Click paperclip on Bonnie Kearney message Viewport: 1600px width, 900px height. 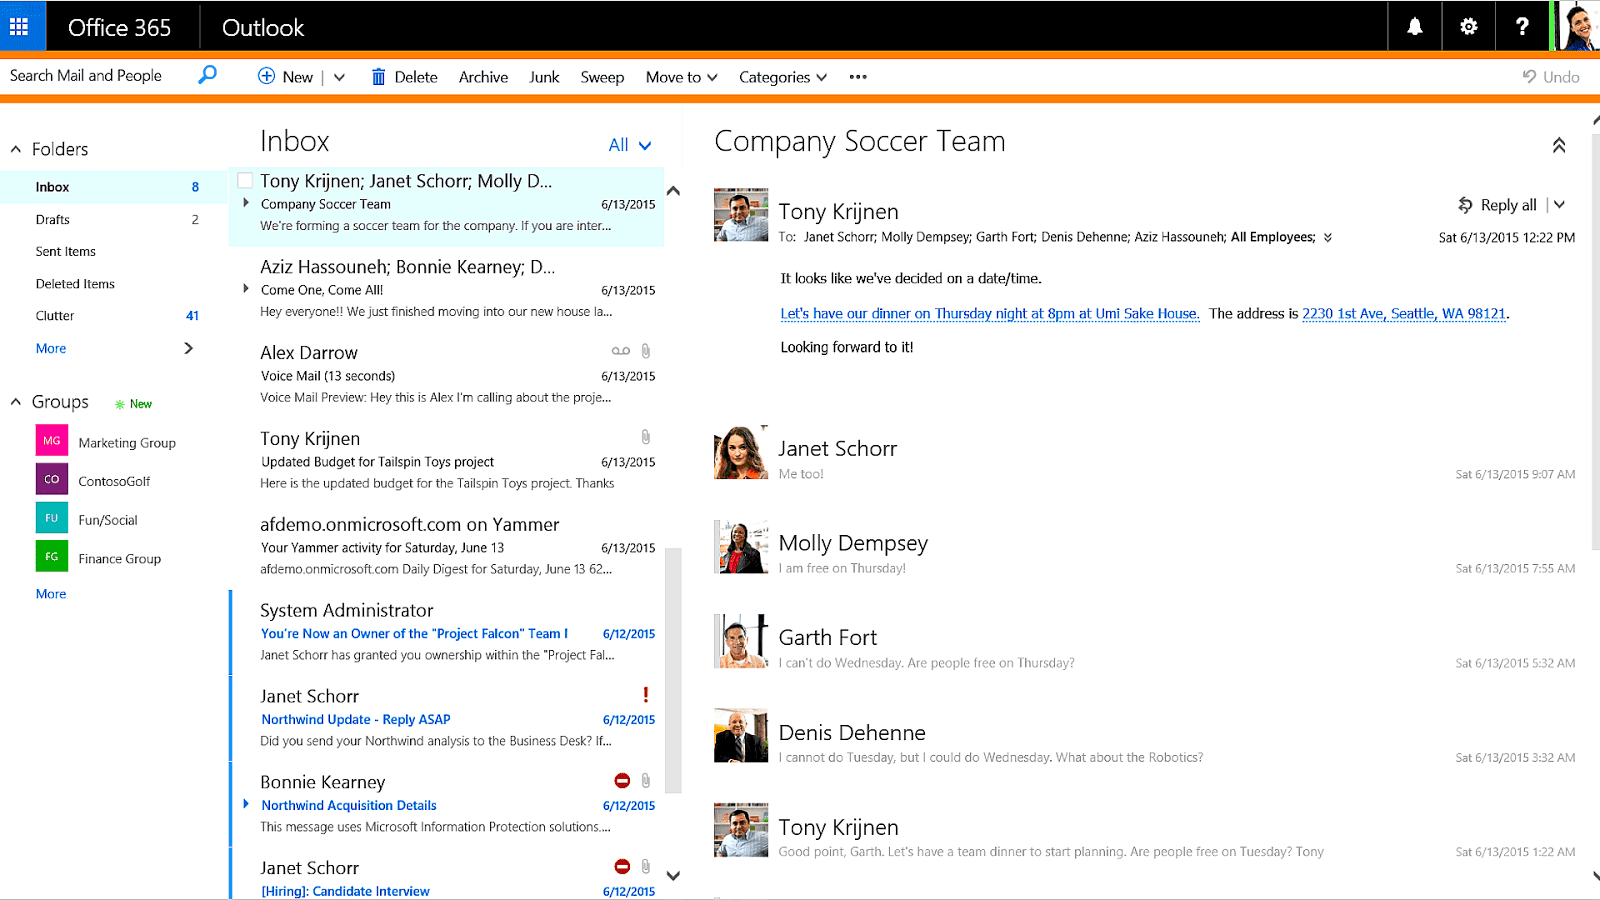tap(646, 781)
